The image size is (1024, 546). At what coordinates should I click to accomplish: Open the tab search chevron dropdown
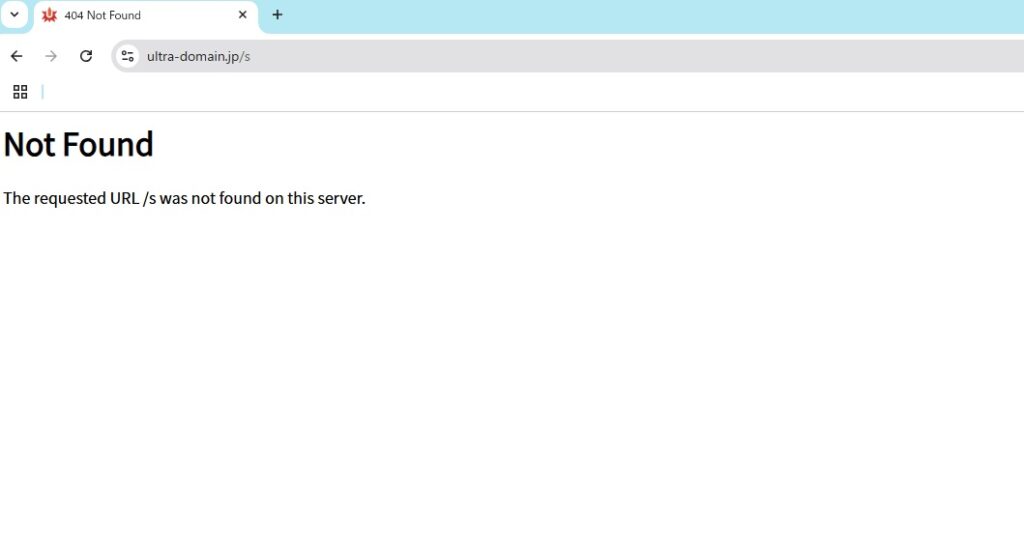click(x=14, y=15)
